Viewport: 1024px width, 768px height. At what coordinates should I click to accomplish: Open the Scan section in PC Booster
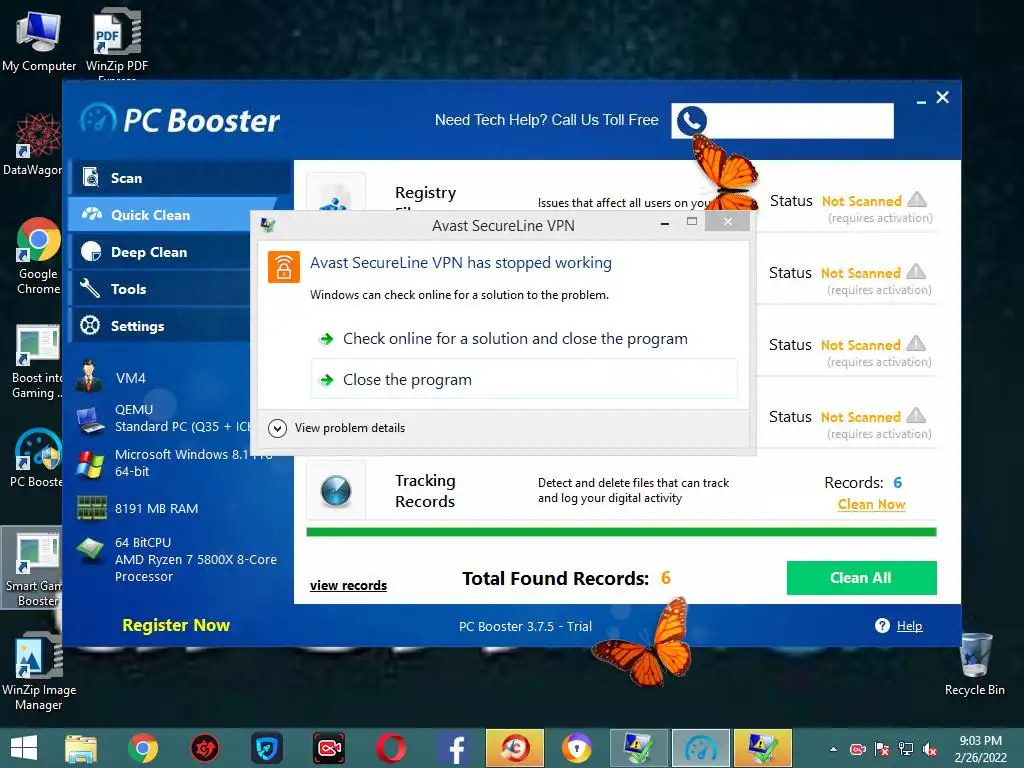(x=180, y=178)
